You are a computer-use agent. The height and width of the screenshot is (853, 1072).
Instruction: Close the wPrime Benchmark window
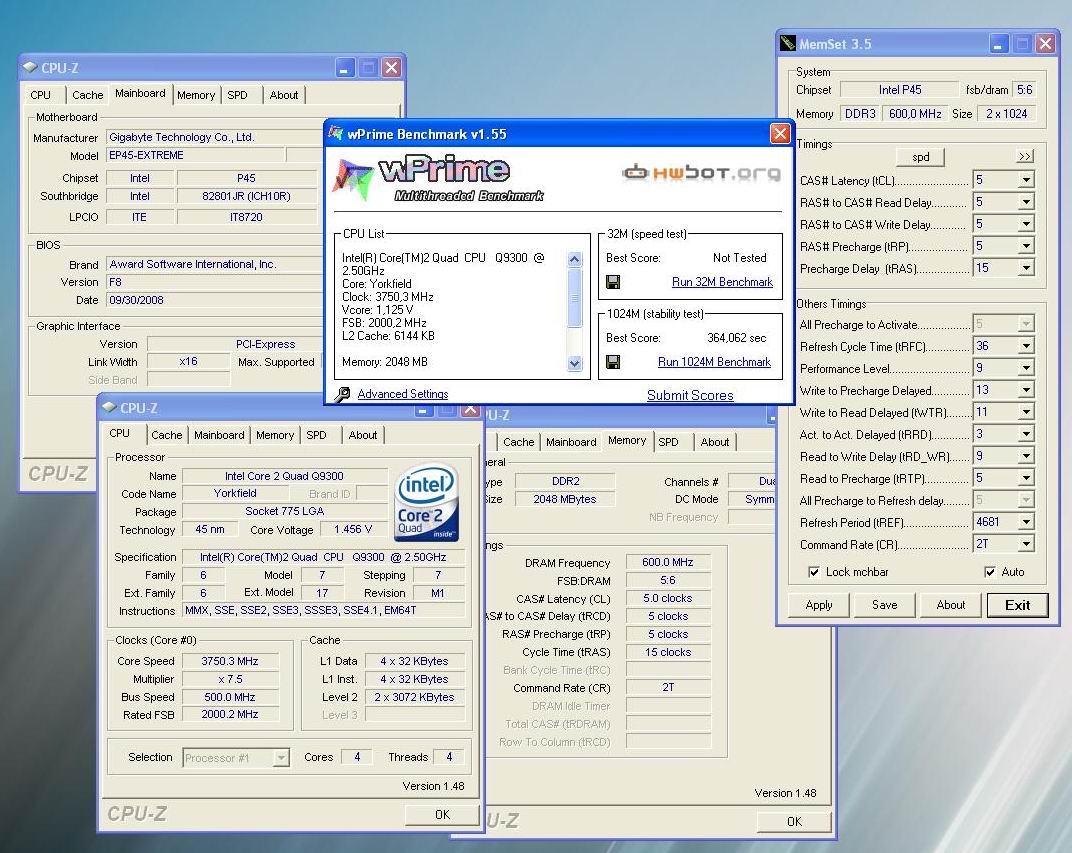tap(780, 133)
